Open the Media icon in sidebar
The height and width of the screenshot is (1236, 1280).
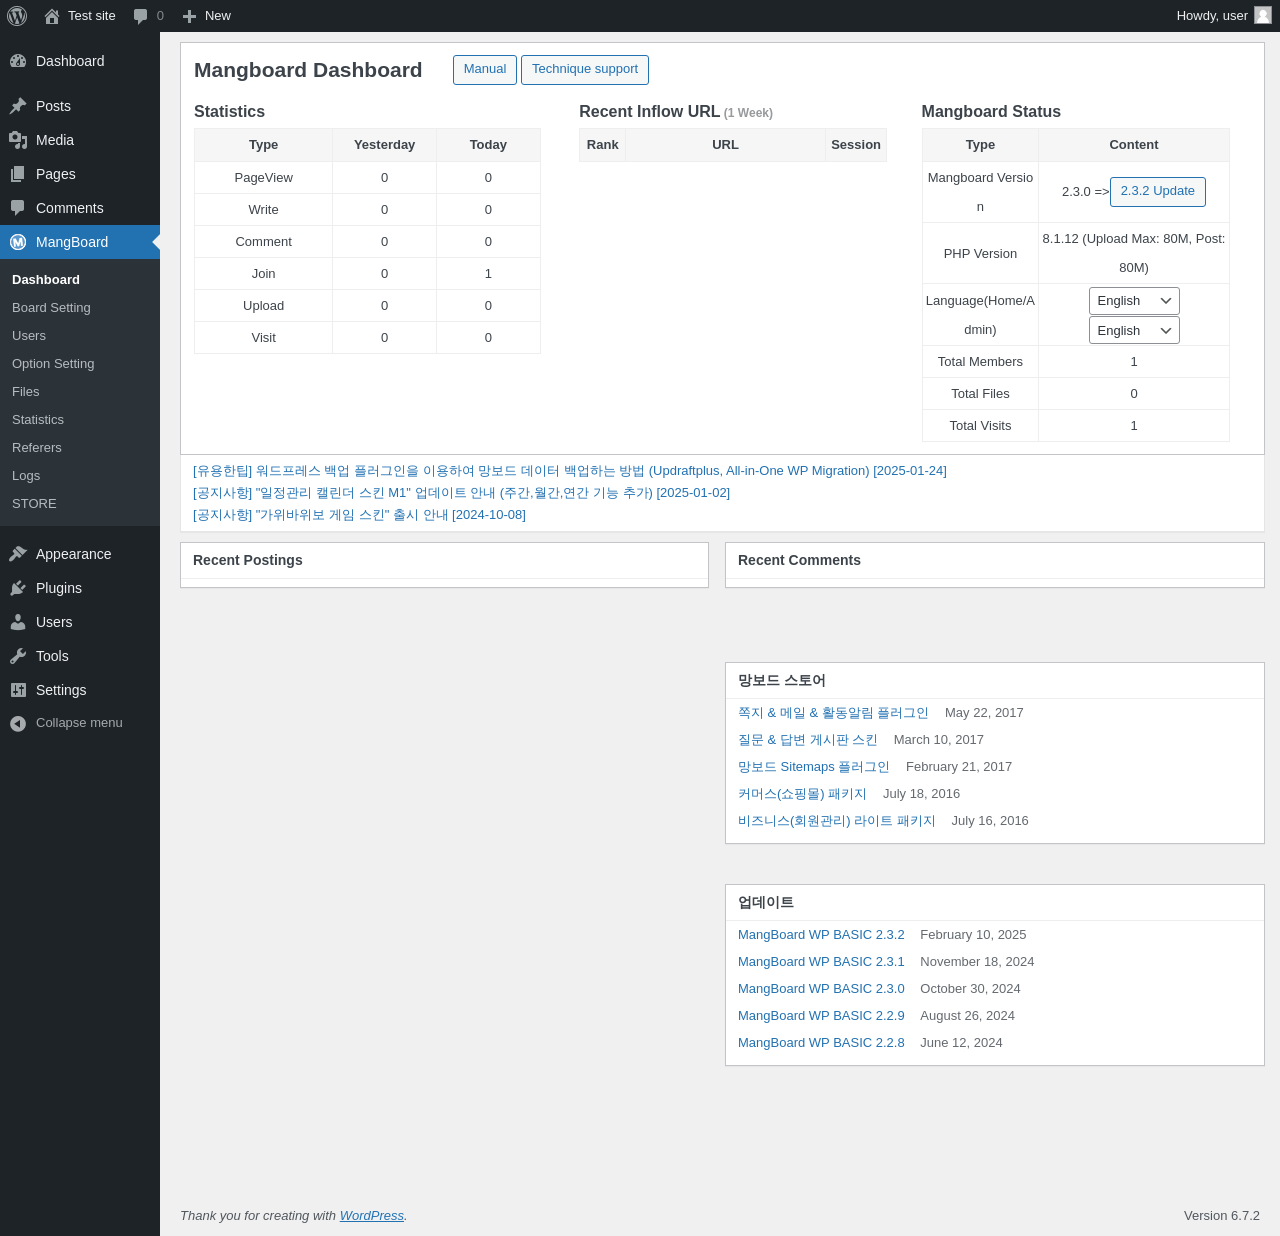[18, 140]
